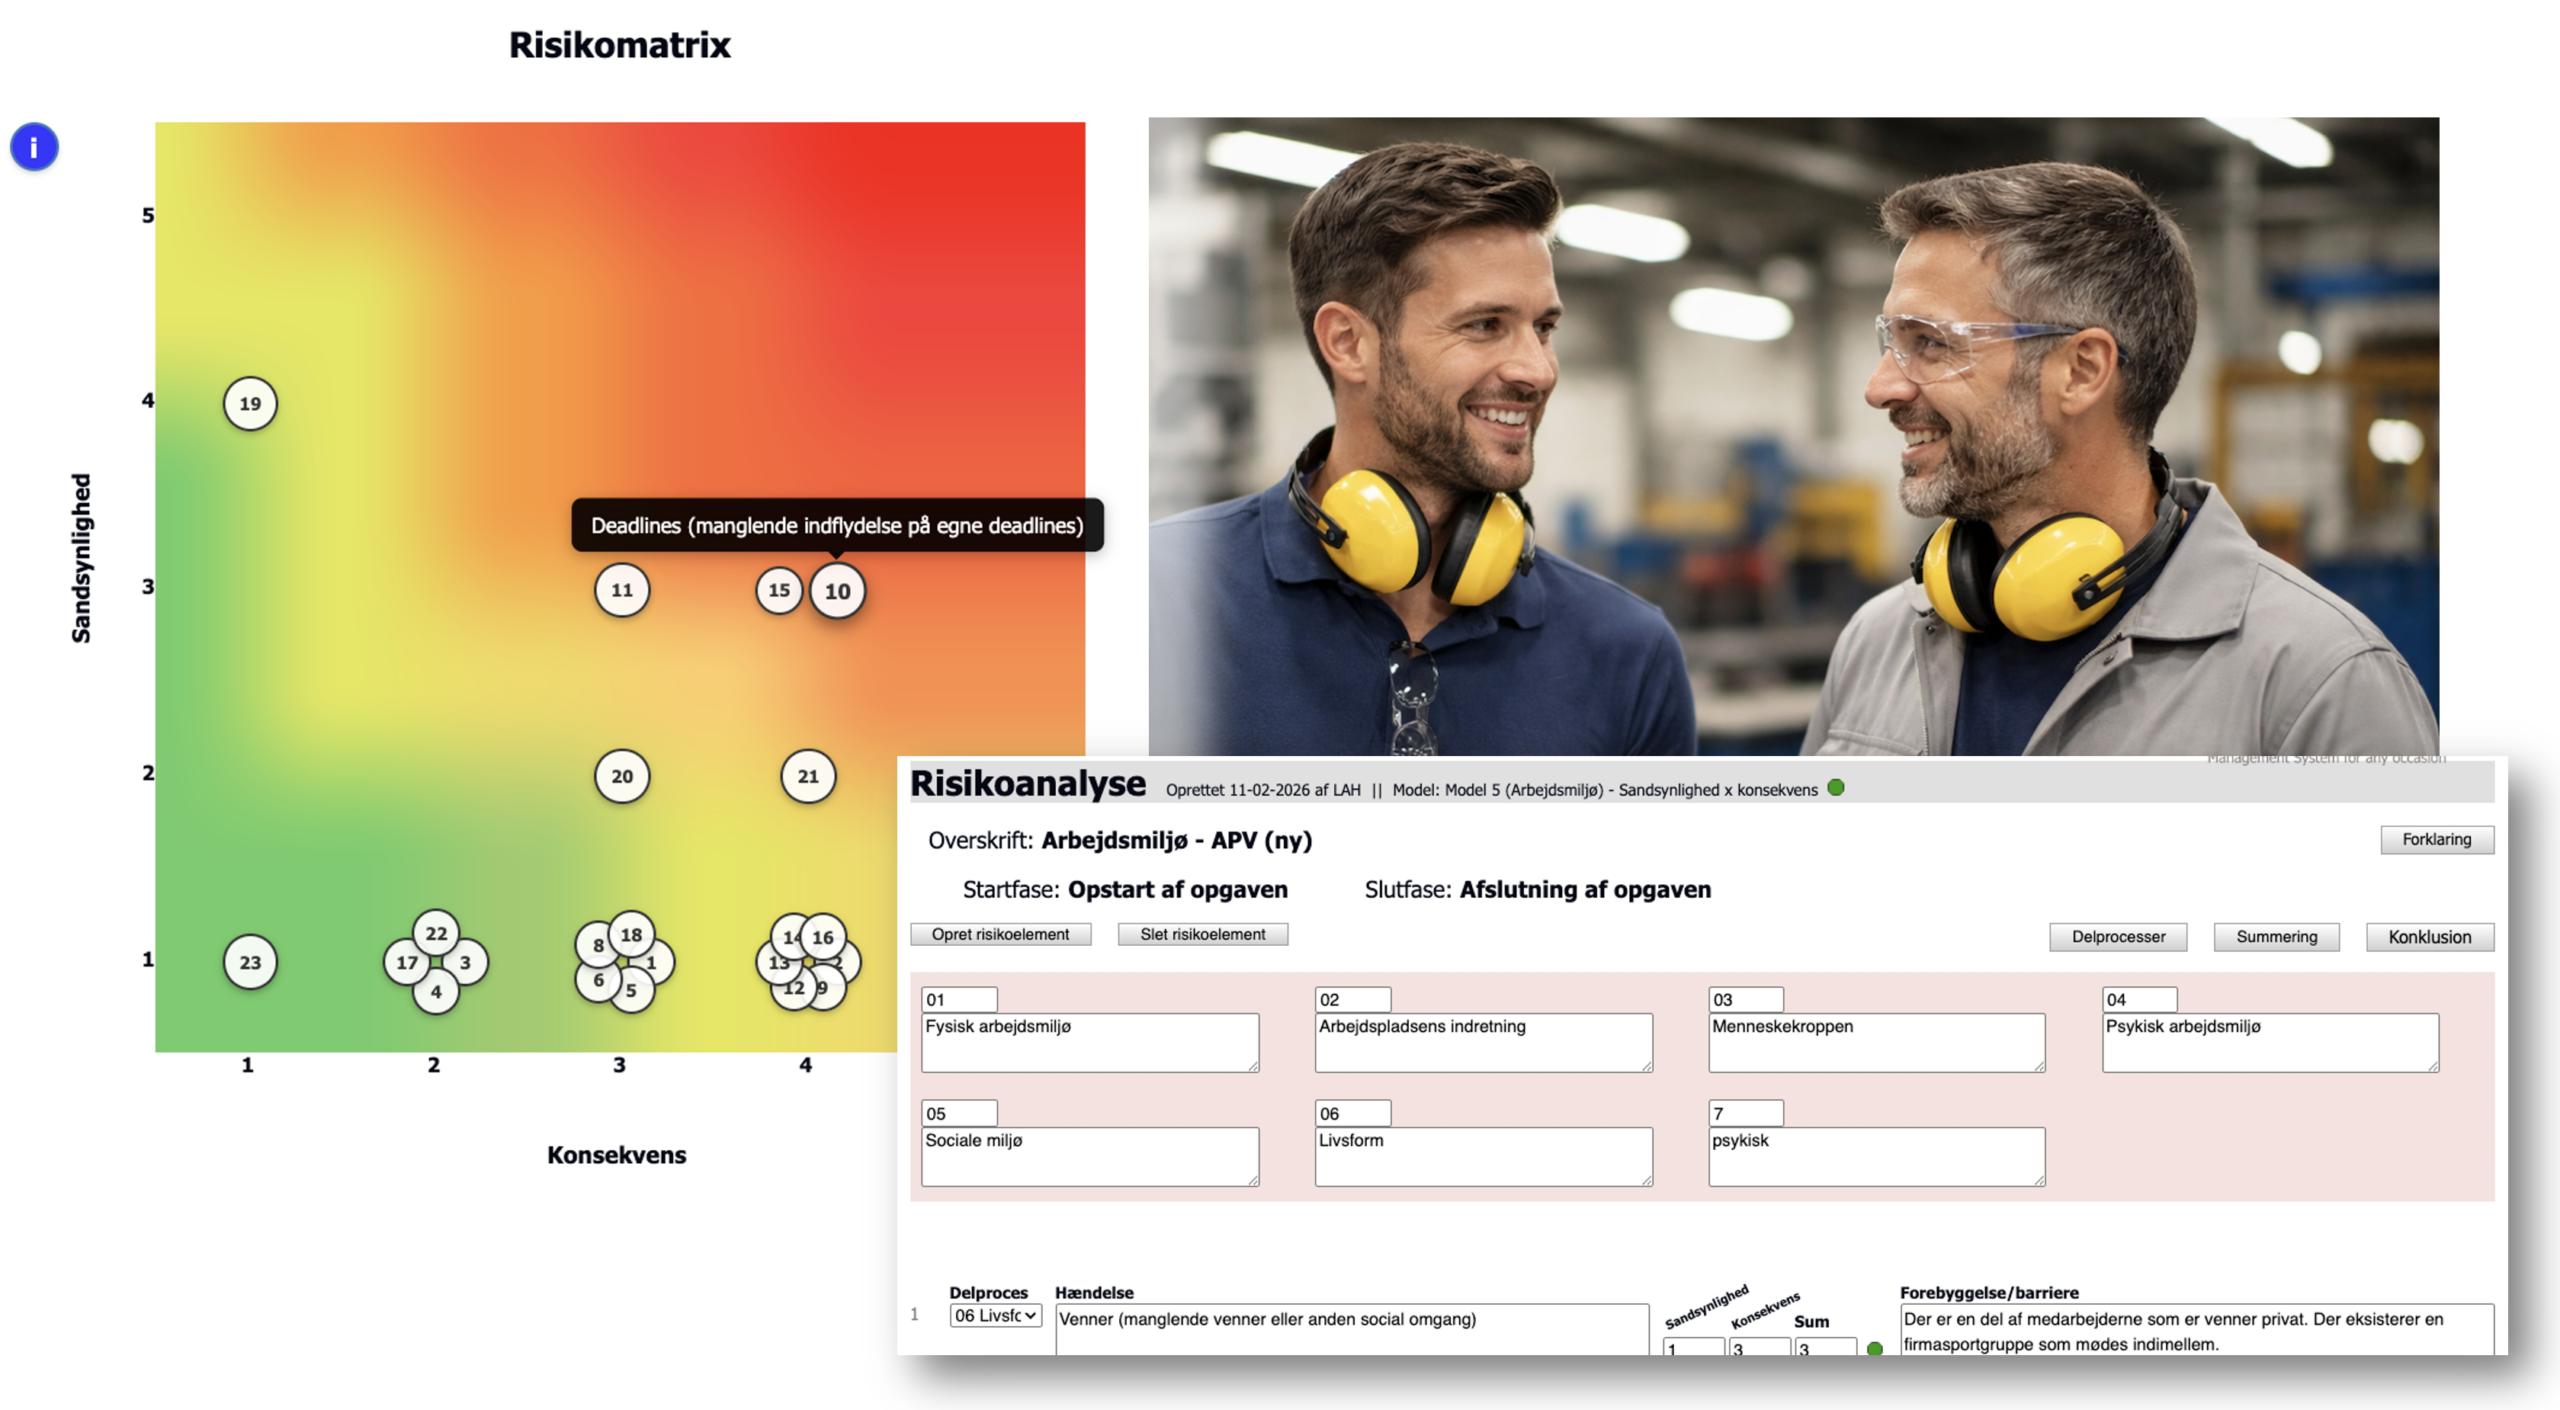Click the Fysisk arbejdsmiljø text field
The image size is (2560, 1410).
click(1089, 1042)
